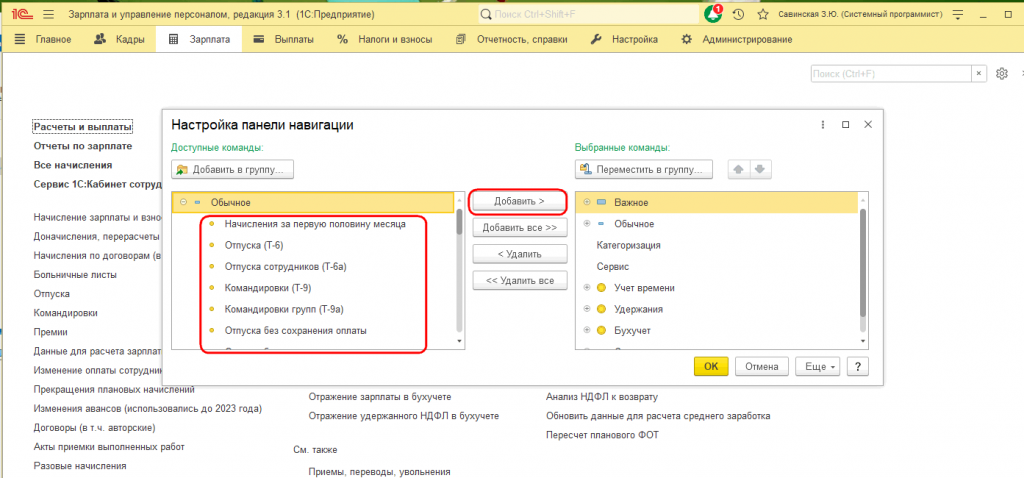Open Отражение зарплаты в бухучете link
Viewport: 1024px width, 478px height.
coord(380,396)
